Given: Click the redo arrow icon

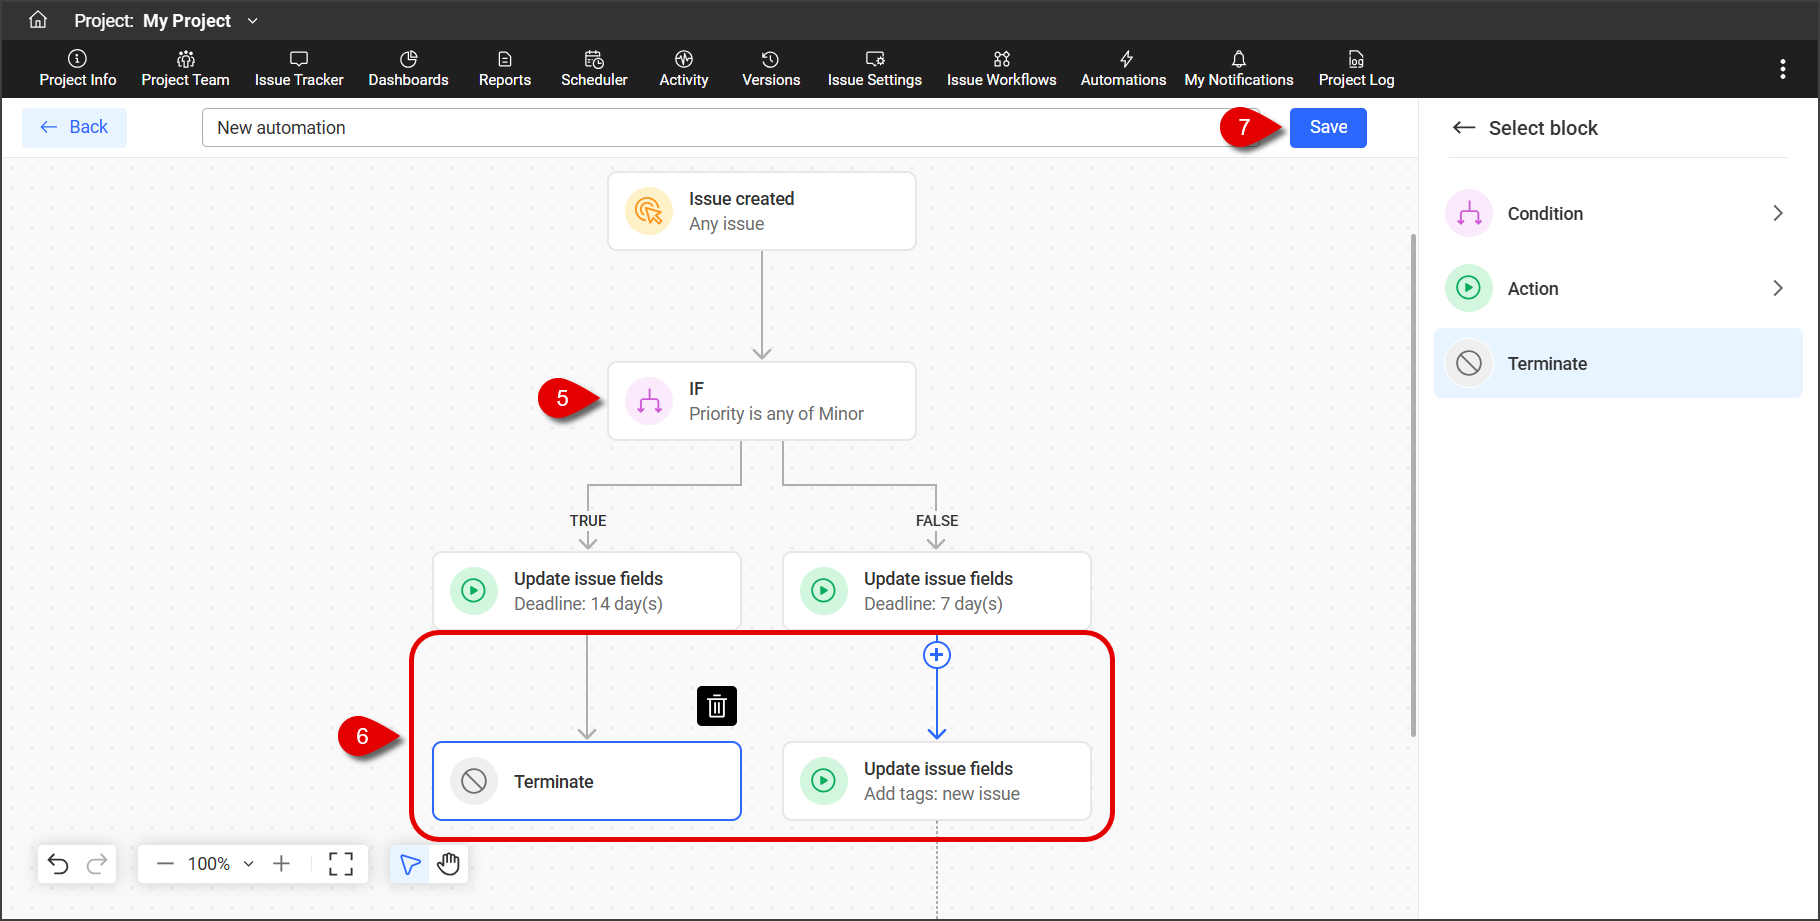Looking at the screenshot, I should coord(97,864).
